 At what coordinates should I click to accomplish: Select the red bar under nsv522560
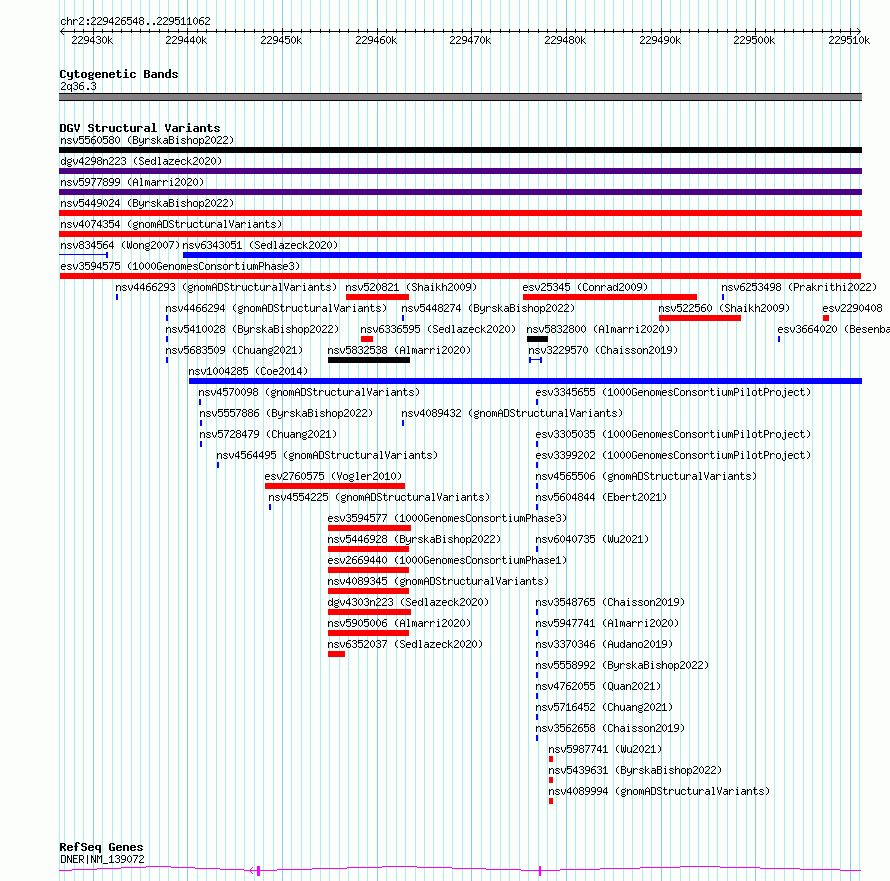pos(700,318)
